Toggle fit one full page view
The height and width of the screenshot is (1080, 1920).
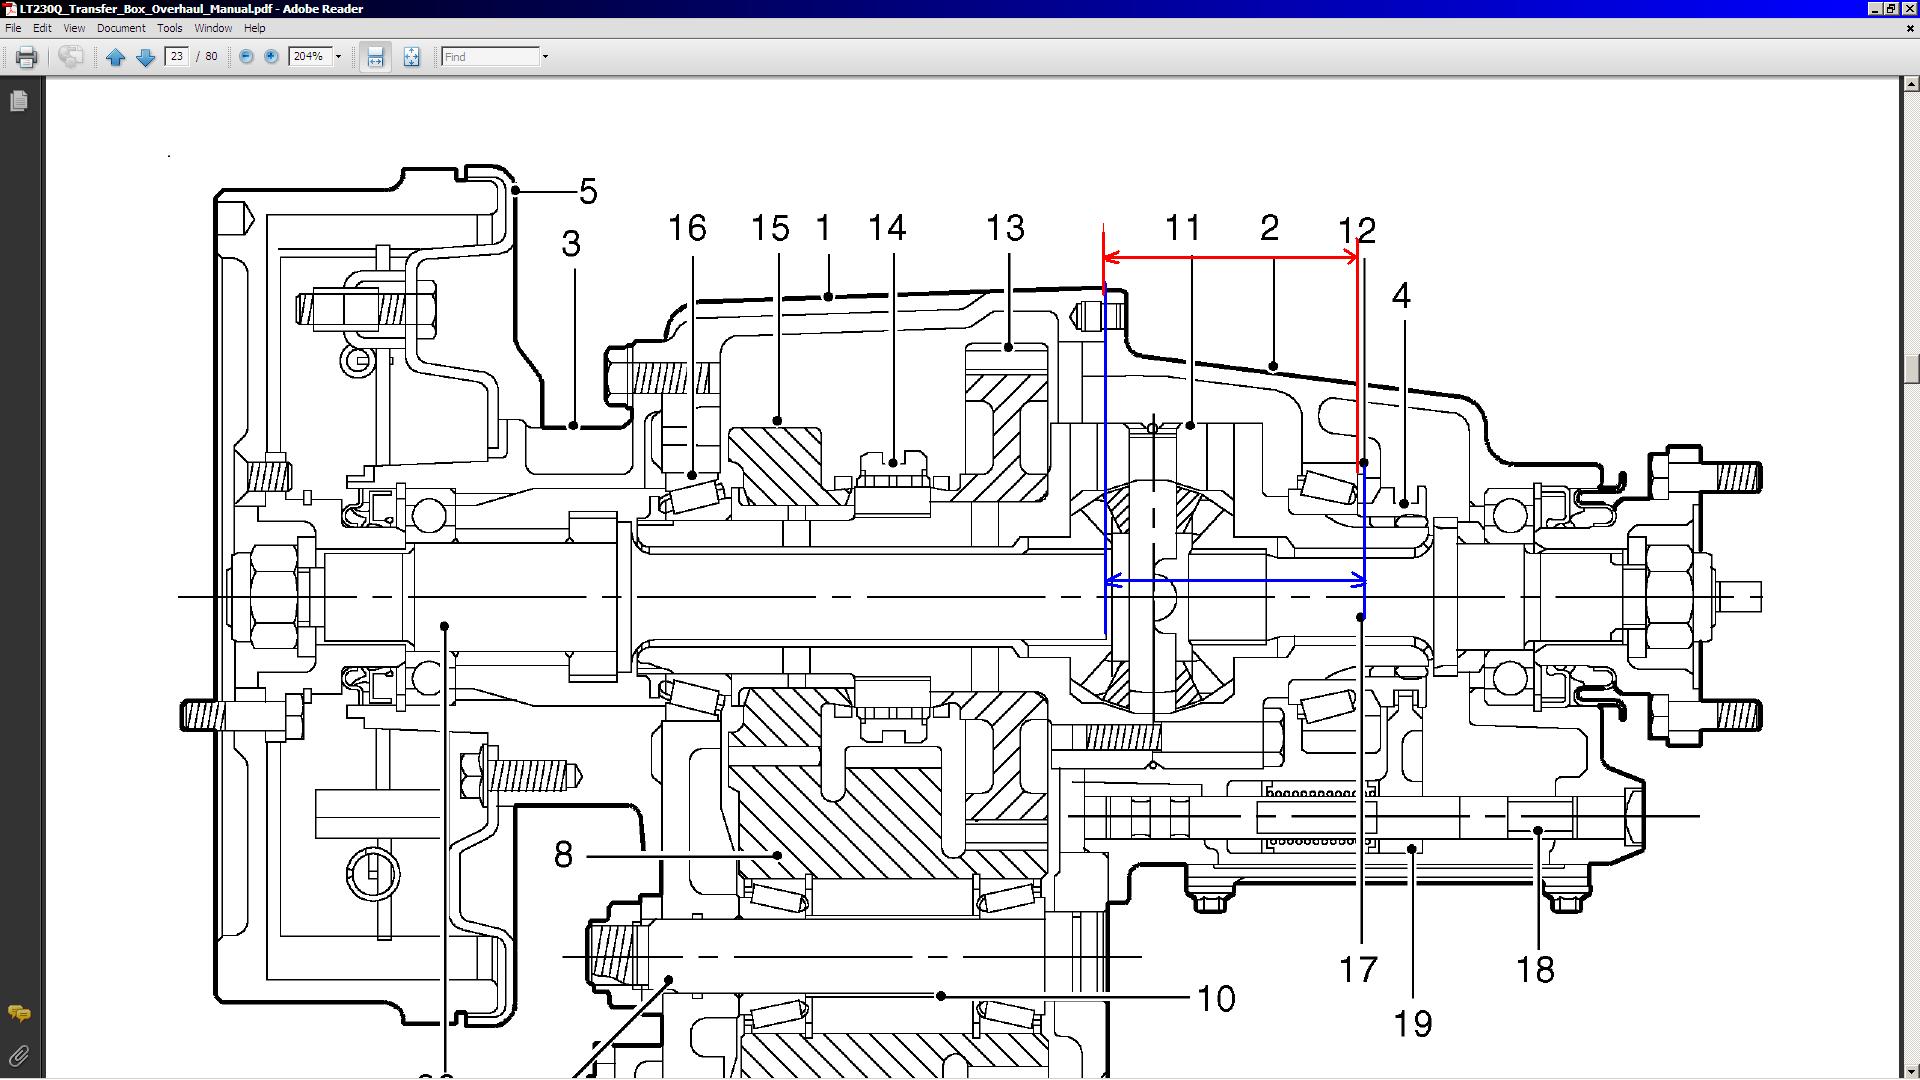411,57
